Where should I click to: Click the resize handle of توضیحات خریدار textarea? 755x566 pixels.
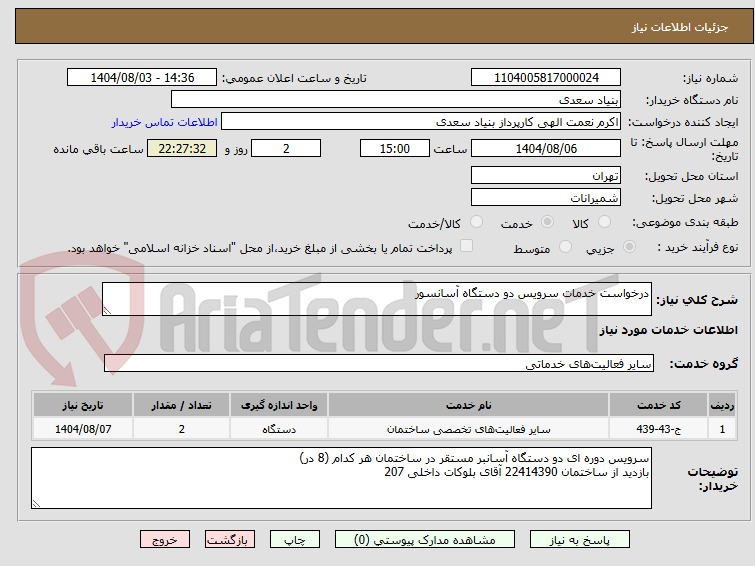tap(37, 503)
